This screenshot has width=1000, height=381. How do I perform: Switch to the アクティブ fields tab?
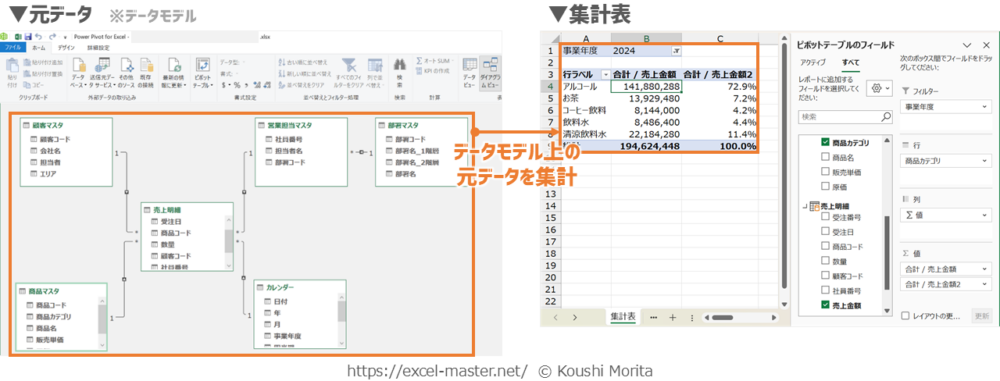(x=812, y=63)
